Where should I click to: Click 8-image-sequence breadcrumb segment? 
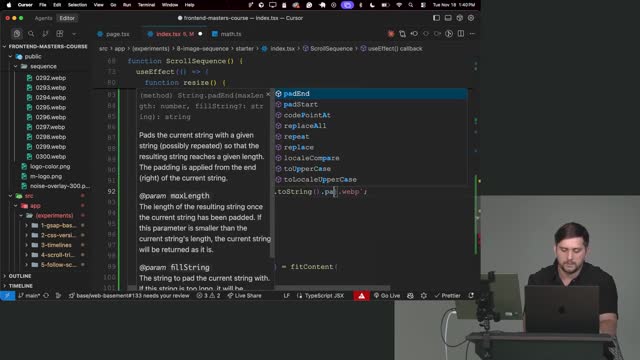tap(202, 49)
